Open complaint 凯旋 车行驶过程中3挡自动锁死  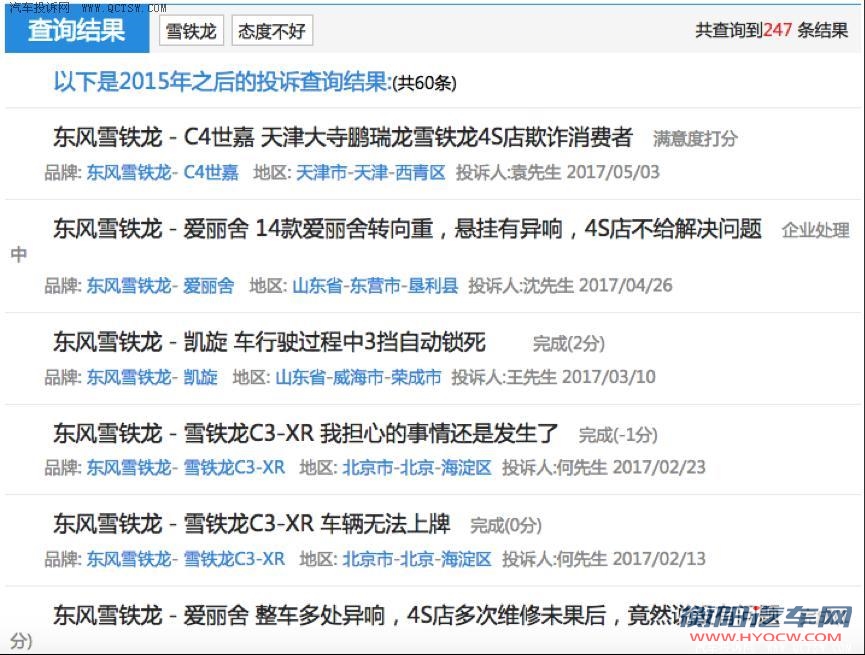click(269, 342)
